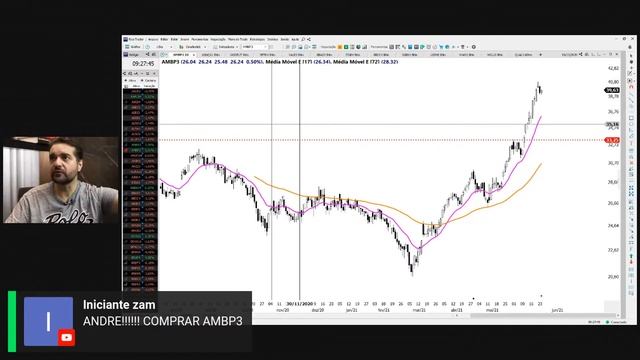Click the share icon on tab bar right
The height and width of the screenshot is (360, 640).
point(580,55)
